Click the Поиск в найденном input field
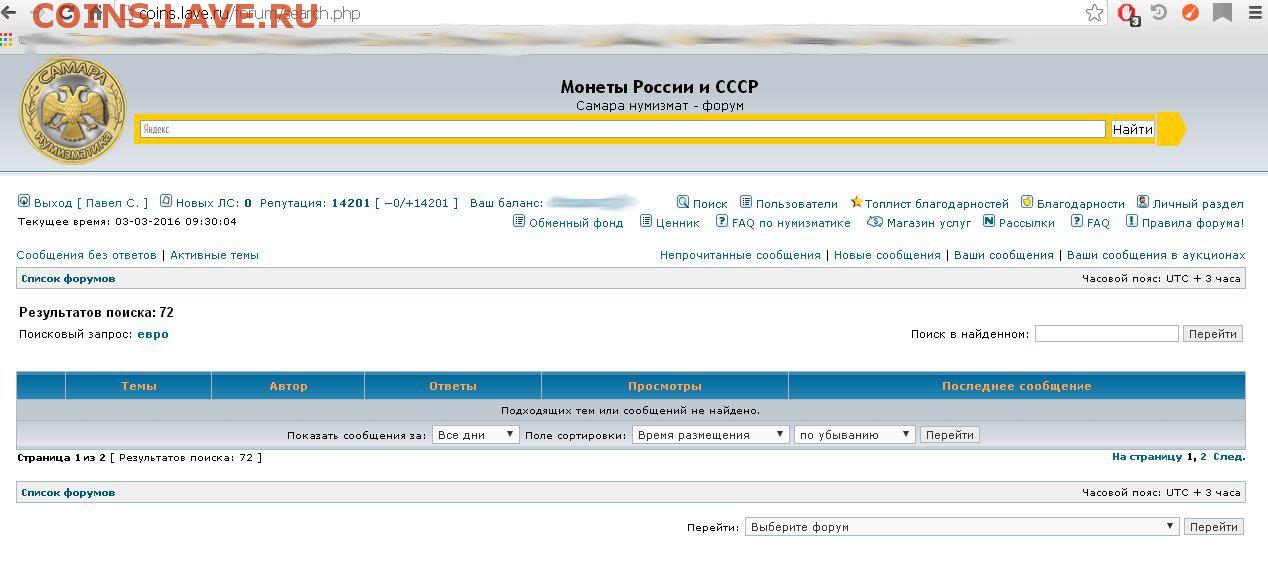 pos(1106,334)
